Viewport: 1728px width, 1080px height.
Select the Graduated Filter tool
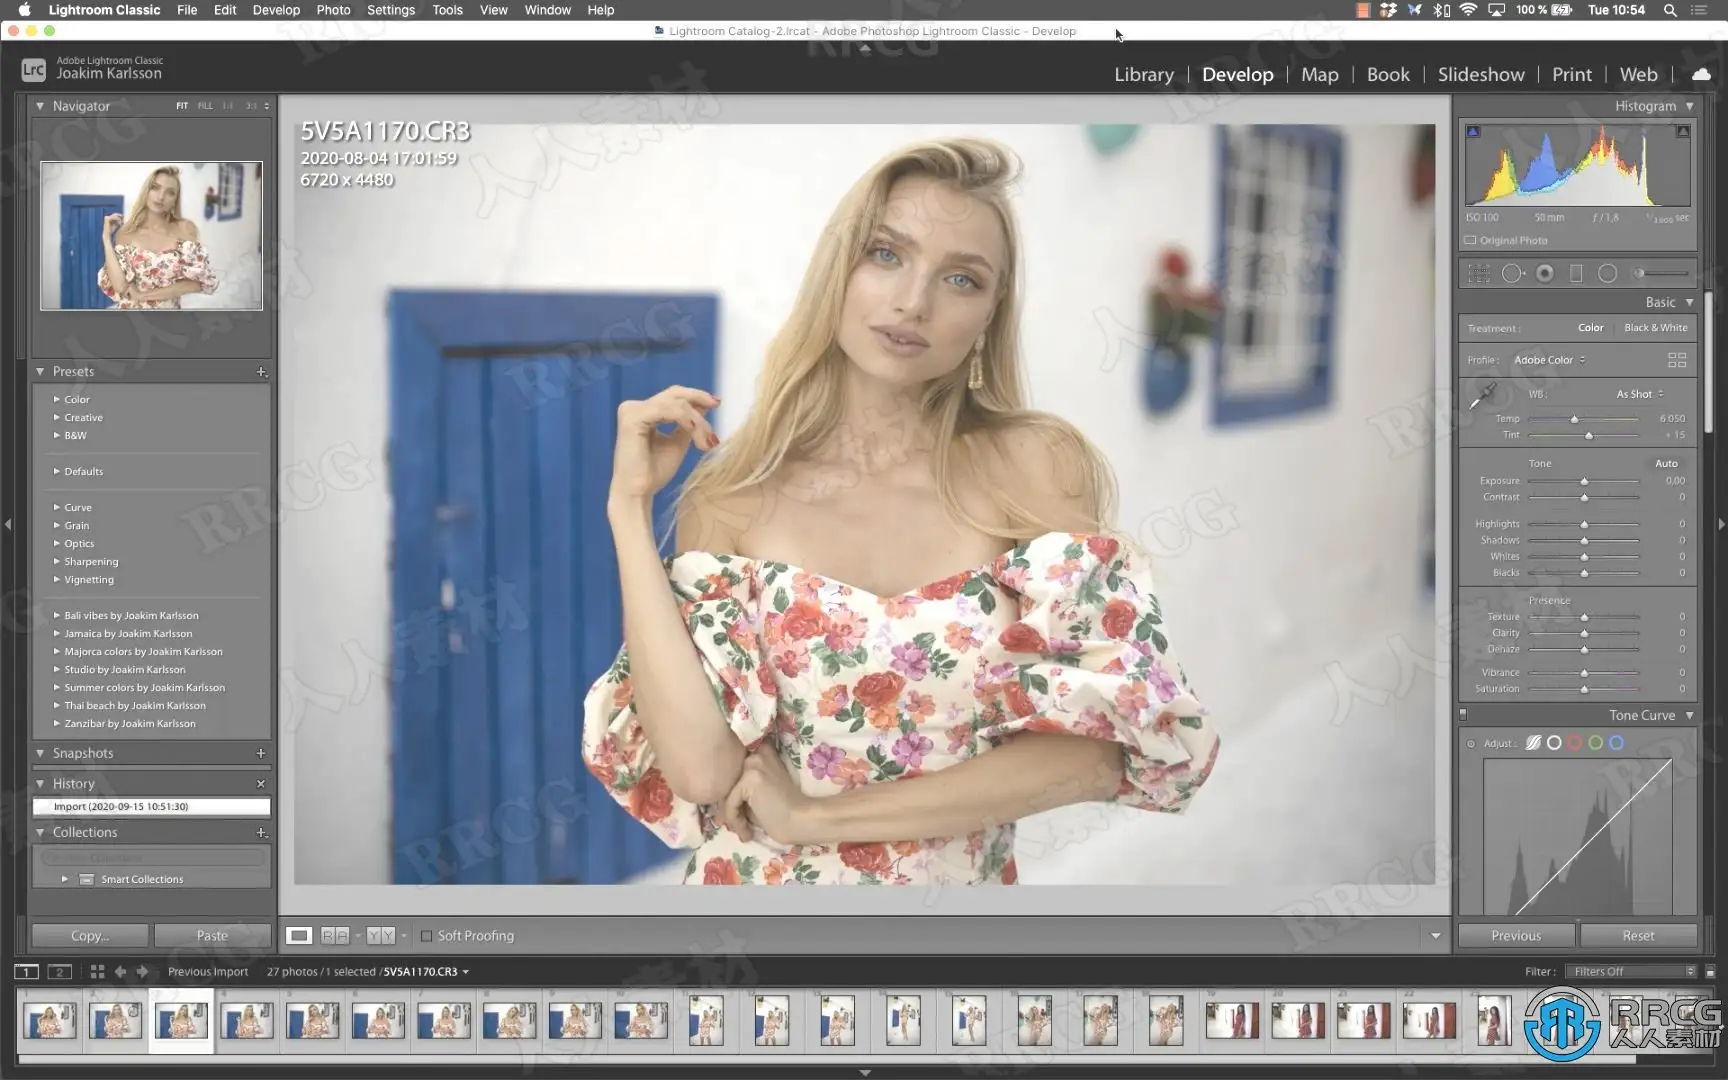tap(1576, 273)
